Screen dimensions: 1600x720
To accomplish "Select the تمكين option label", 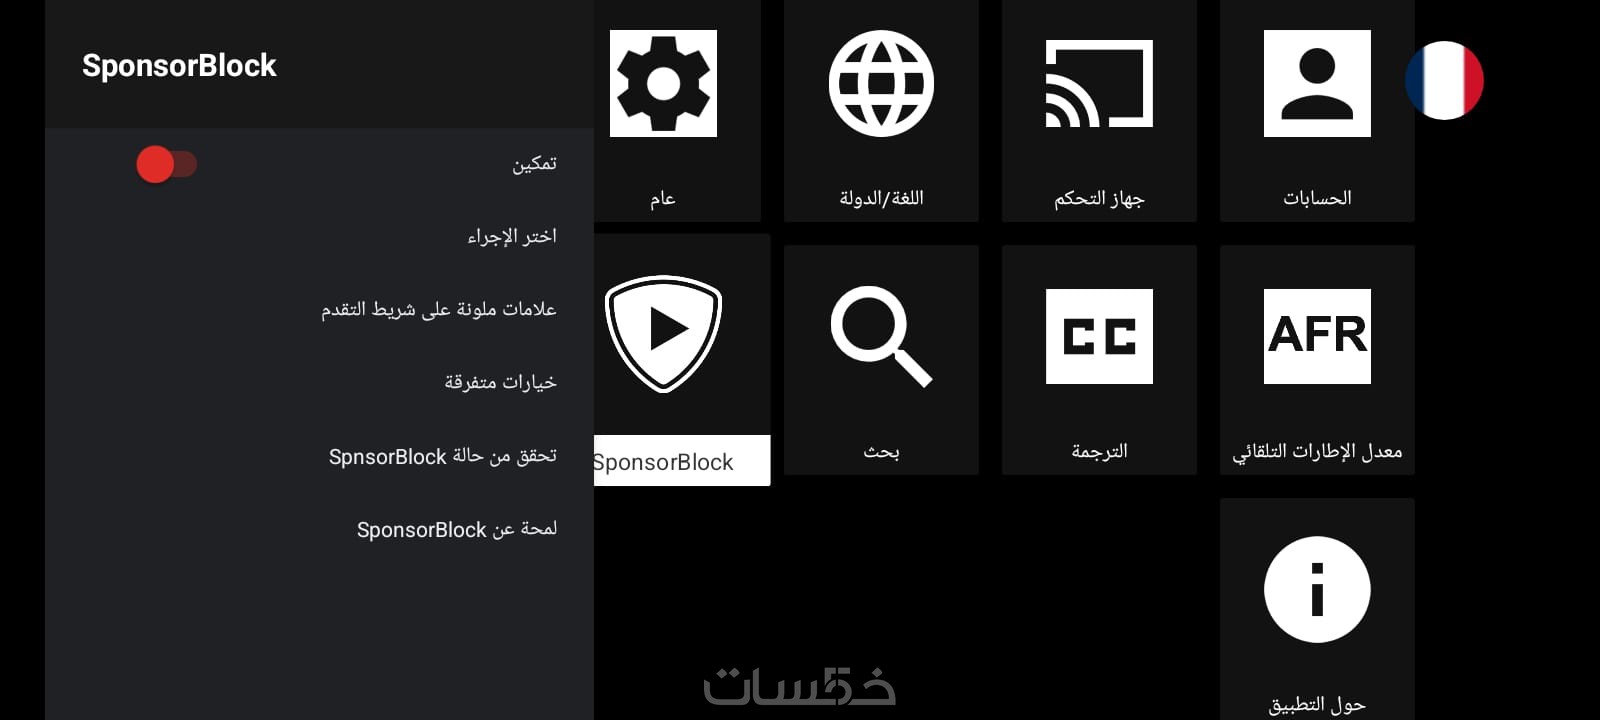I will pos(534,163).
